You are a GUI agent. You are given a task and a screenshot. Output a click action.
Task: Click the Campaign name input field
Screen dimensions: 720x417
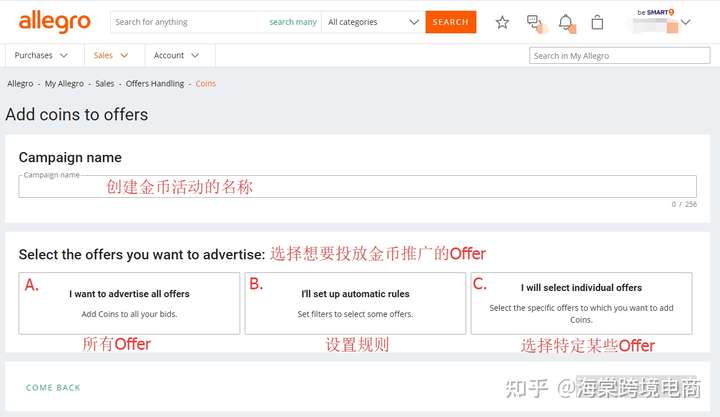click(357, 186)
